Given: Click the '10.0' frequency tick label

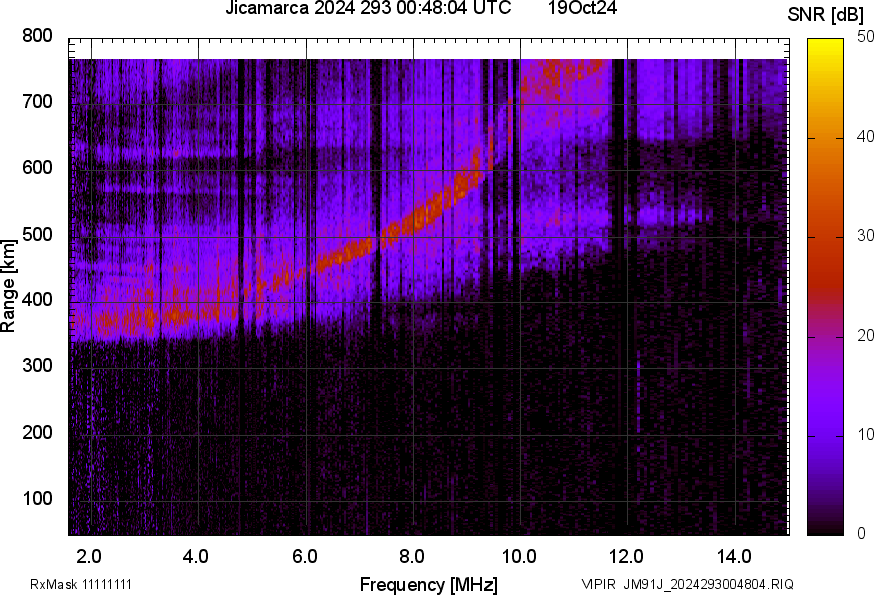Looking at the screenshot, I should (x=519, y=557).
